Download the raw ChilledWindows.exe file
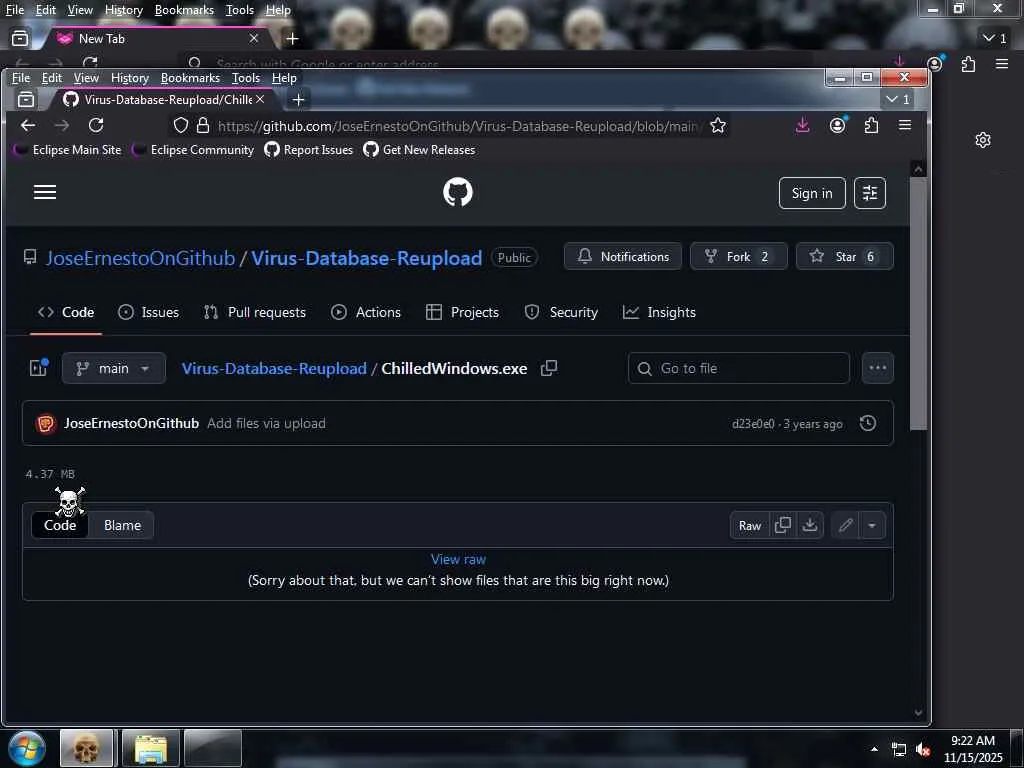Image resolution: width=1024 pixels, height=768 pixels. tap(810, 525)
